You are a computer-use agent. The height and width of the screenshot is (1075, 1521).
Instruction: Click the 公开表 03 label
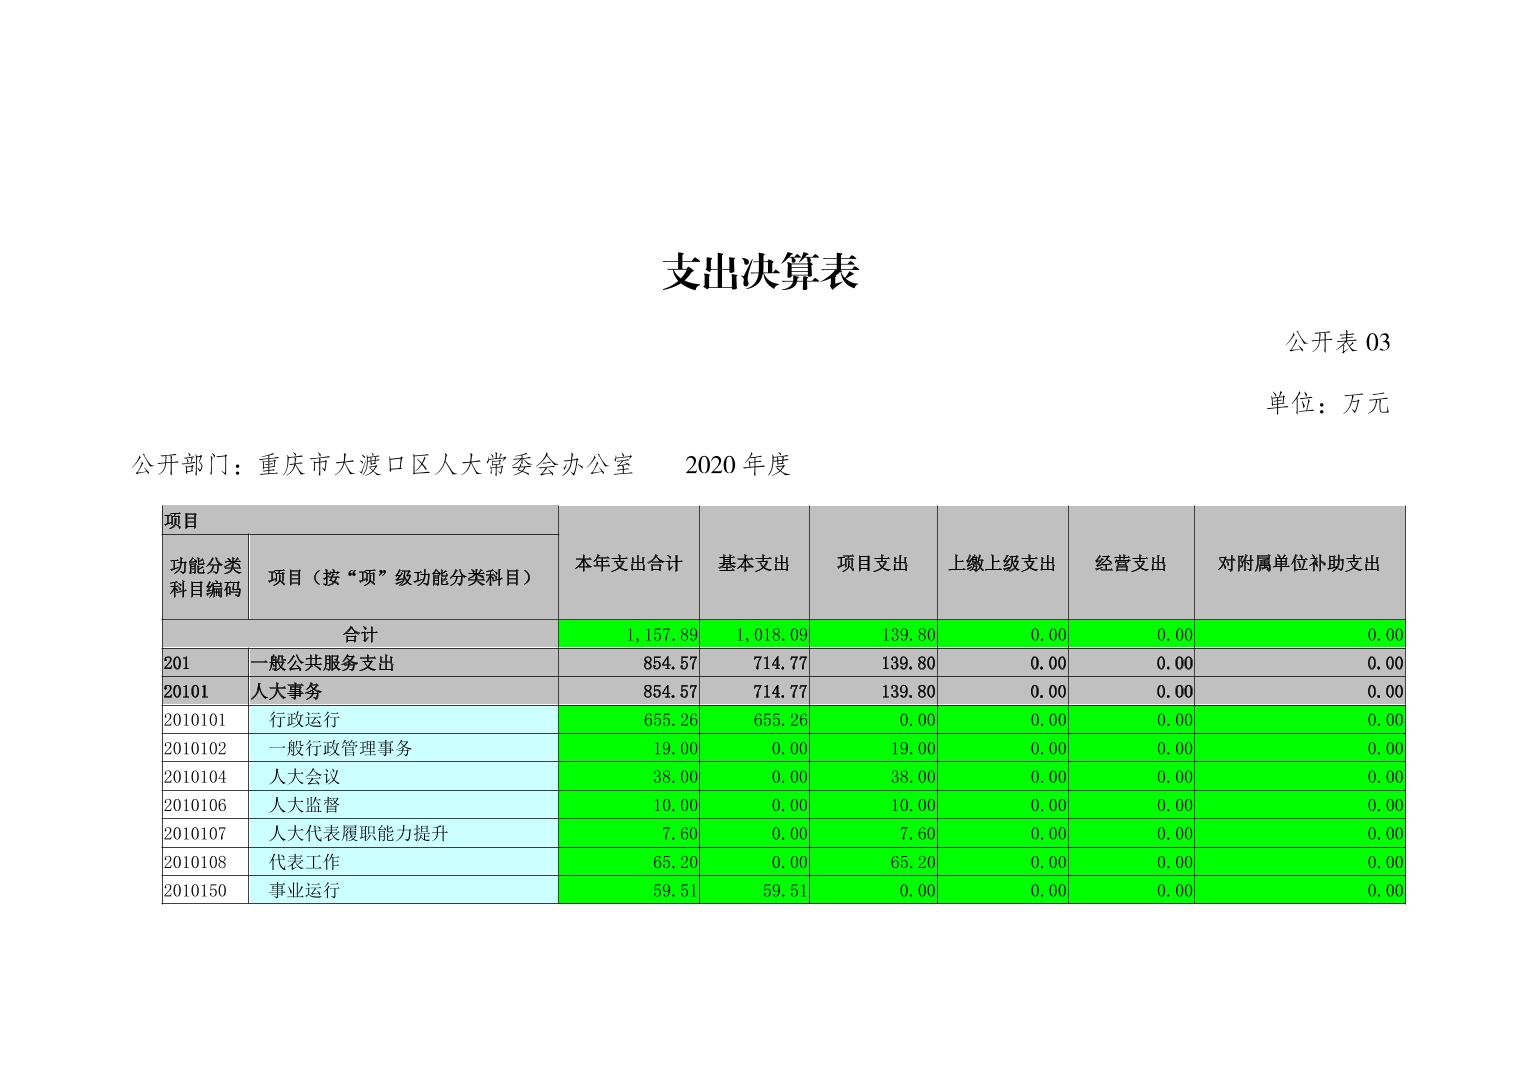point(1337,343)
